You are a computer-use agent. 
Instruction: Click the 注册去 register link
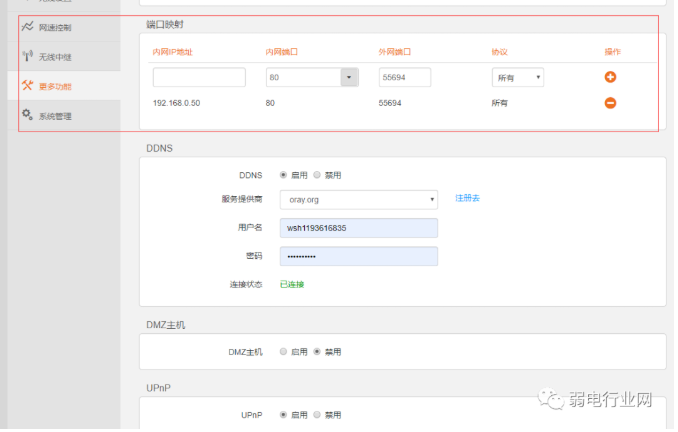467,199
